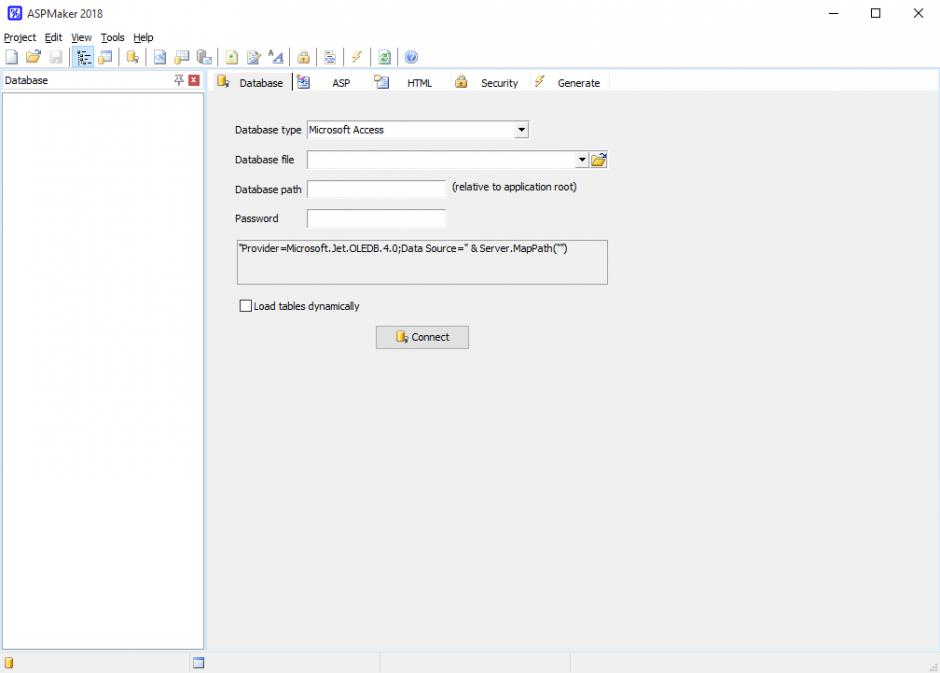This screenshot has width=940, height=673.
Task: Click the green refresh document toolbar icon
Action: (x=384, y=58)
